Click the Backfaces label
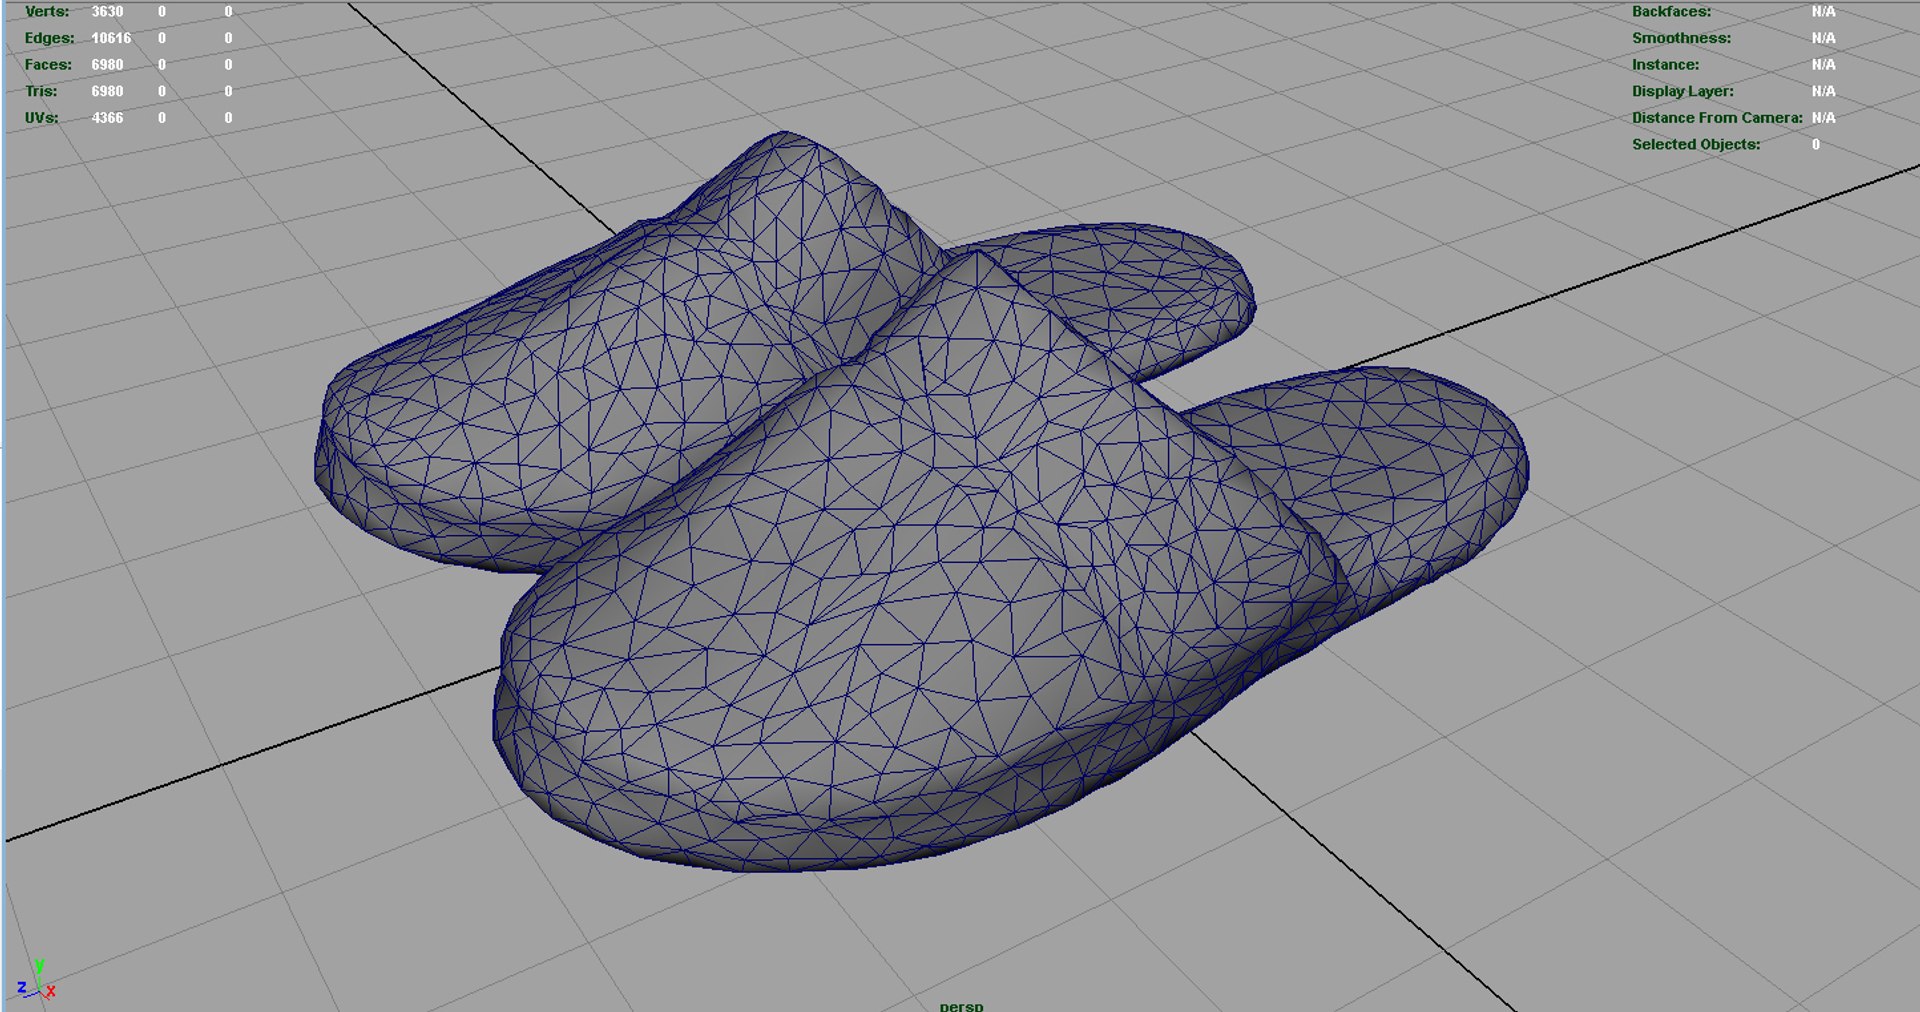The width and height of the screenshot is (1920, 1012). click(1671, 12)
